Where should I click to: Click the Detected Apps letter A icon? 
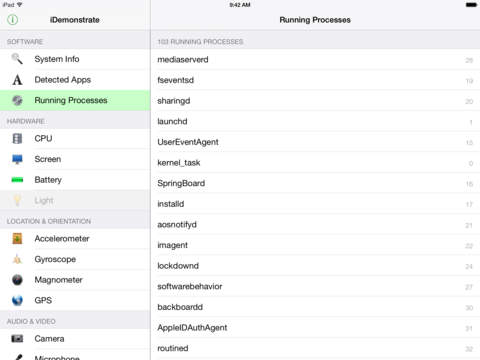click(x=17, y=80)
